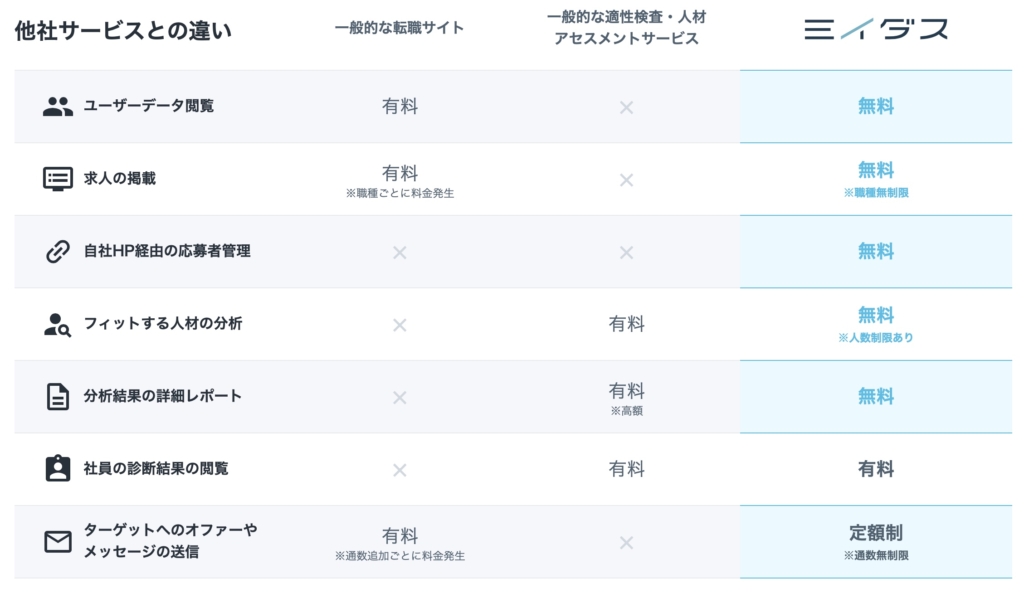Click the document icon beside 分析結果の詳細レポート
Screen dimensions: 1024x593
pyautogui.click(x=57, y=396)
